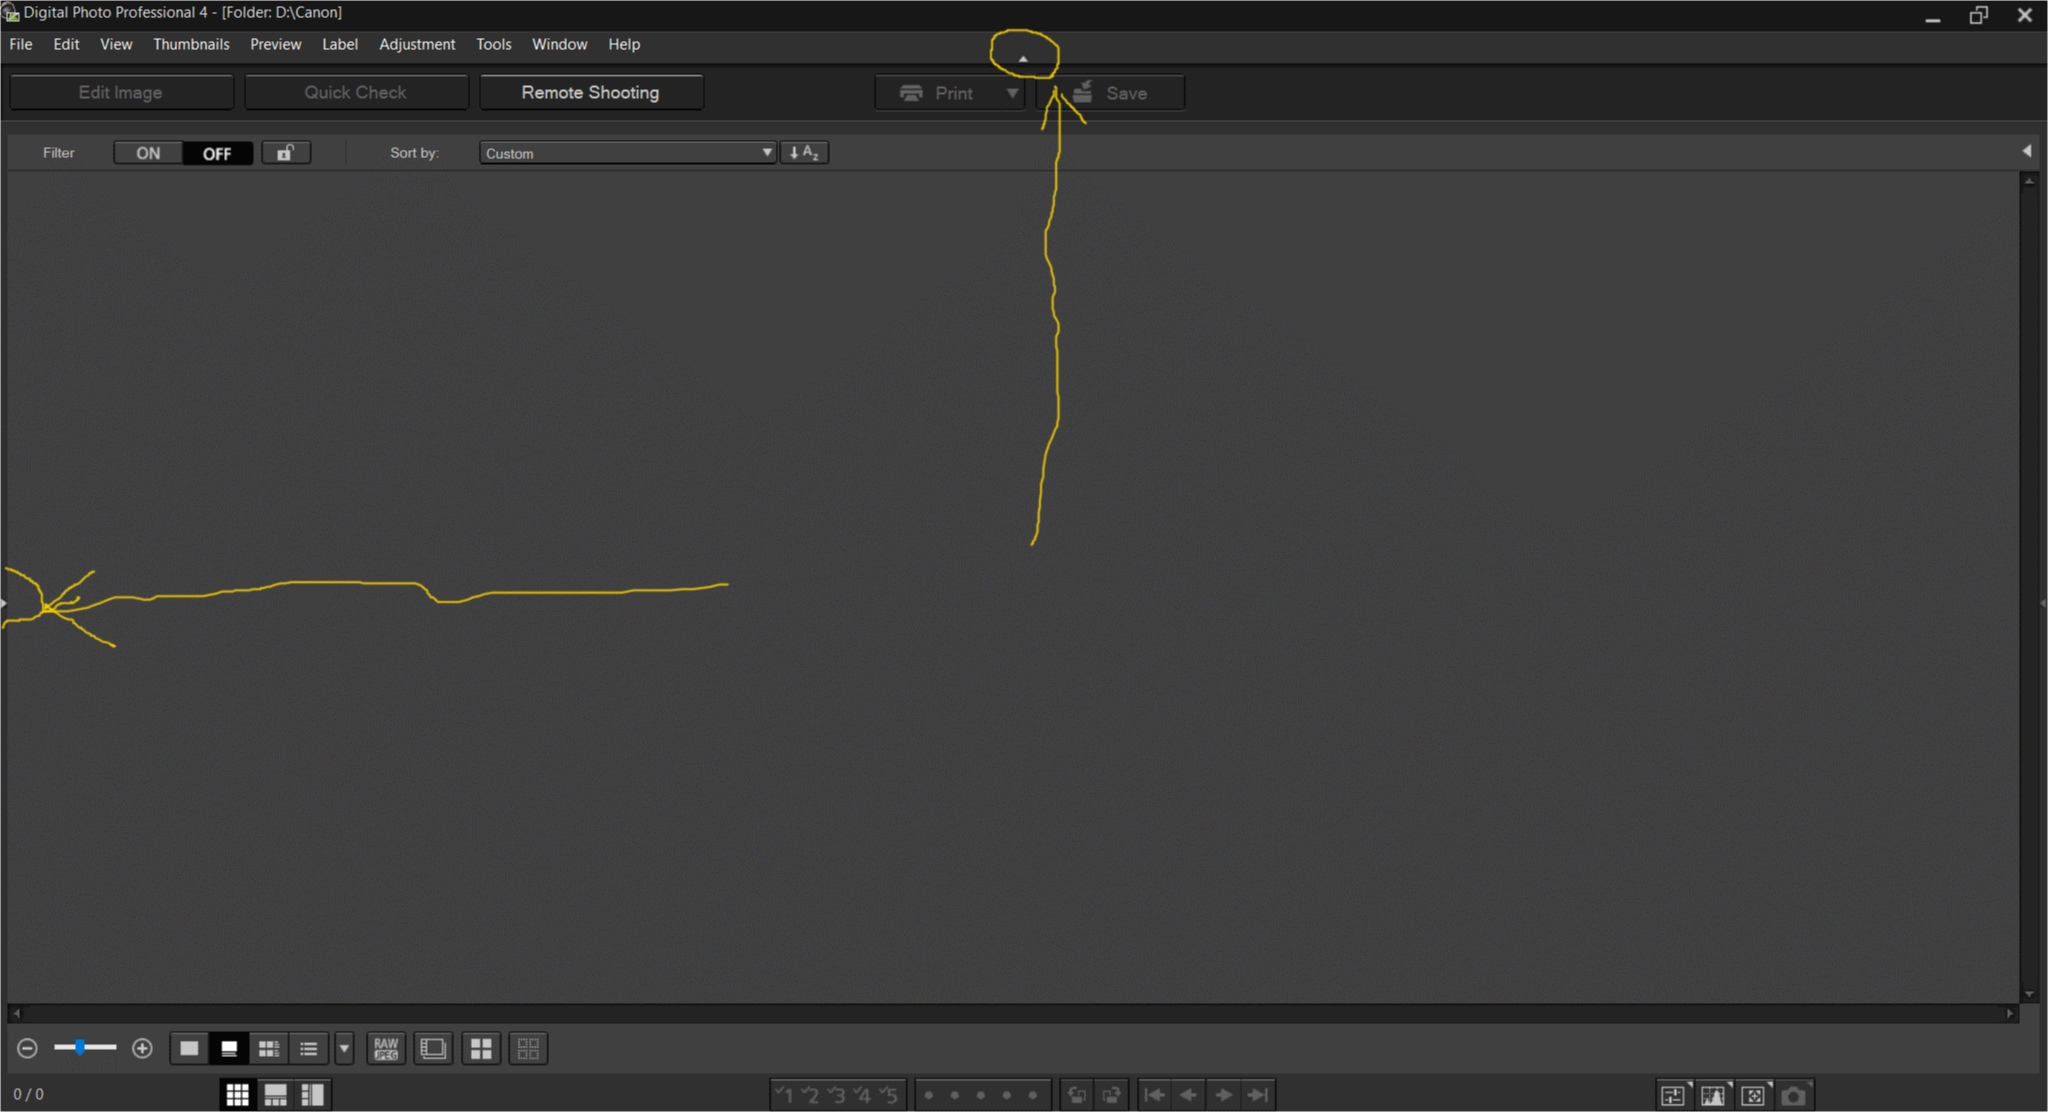
Task: Toggle the filter lock icon
Action: (286, 152)
